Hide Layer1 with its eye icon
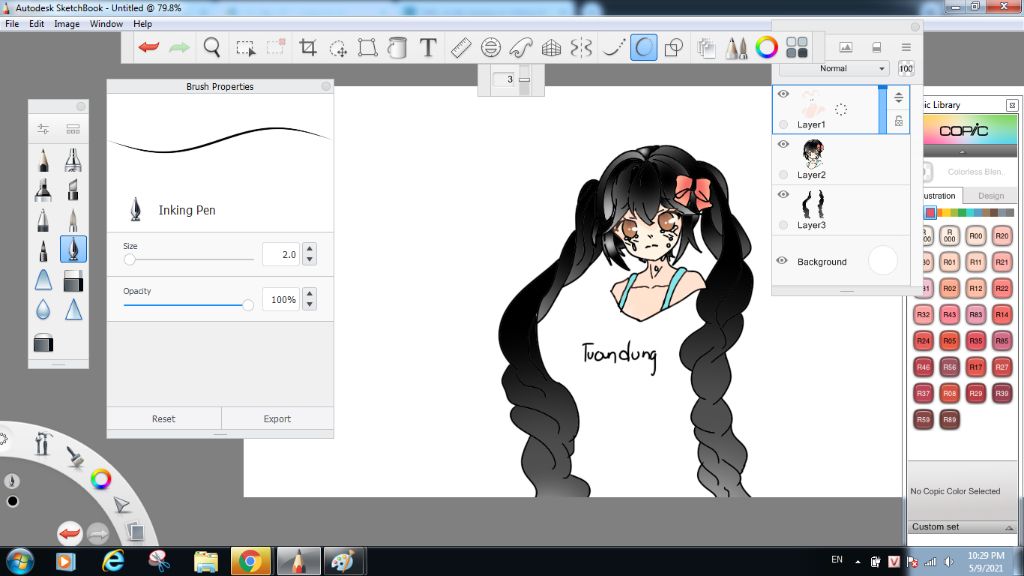1024x576 pixels. pyautogui.click(x=783, y=94)
